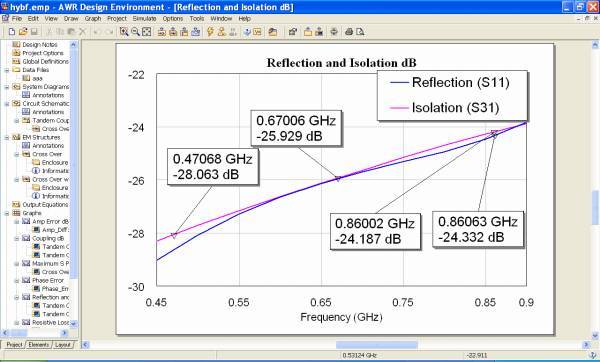Open the Tools menu
600x362 pixels.
[x=197, y=18]
